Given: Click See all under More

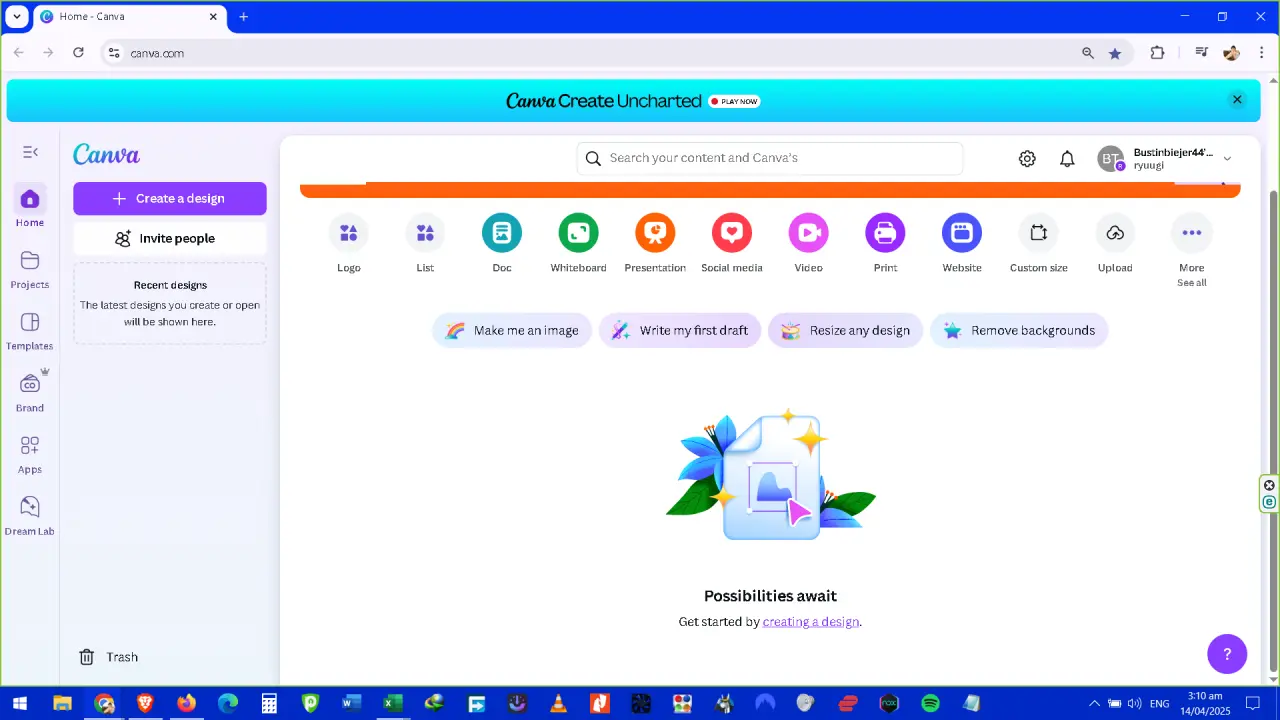Looking at the screenshot, I should (1192, 283).
